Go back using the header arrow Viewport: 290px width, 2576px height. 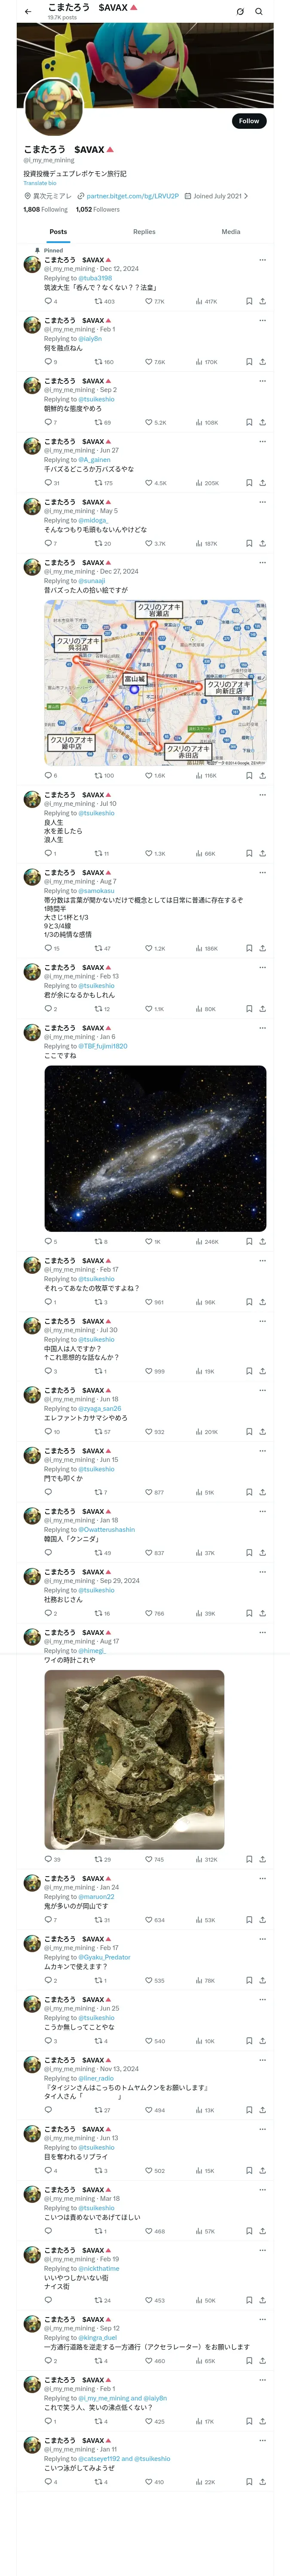(28, 12)
